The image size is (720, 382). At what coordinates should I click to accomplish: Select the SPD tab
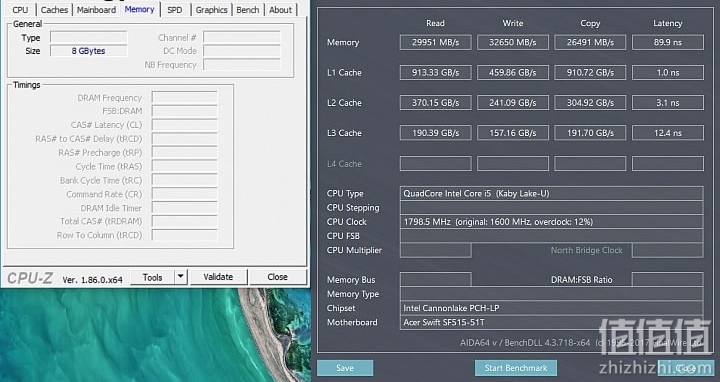174,10
